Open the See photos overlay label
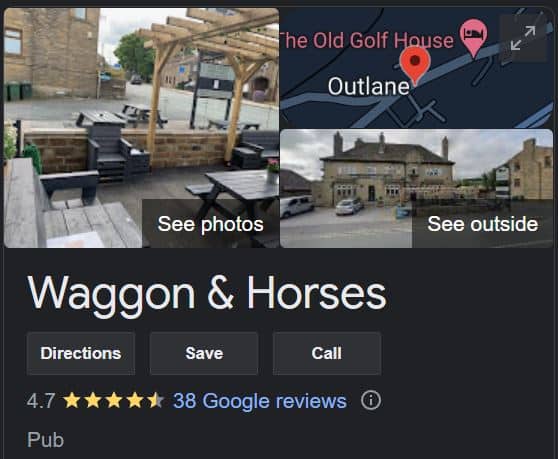This screenshot has height=459, width=558. tap(210, 224)
